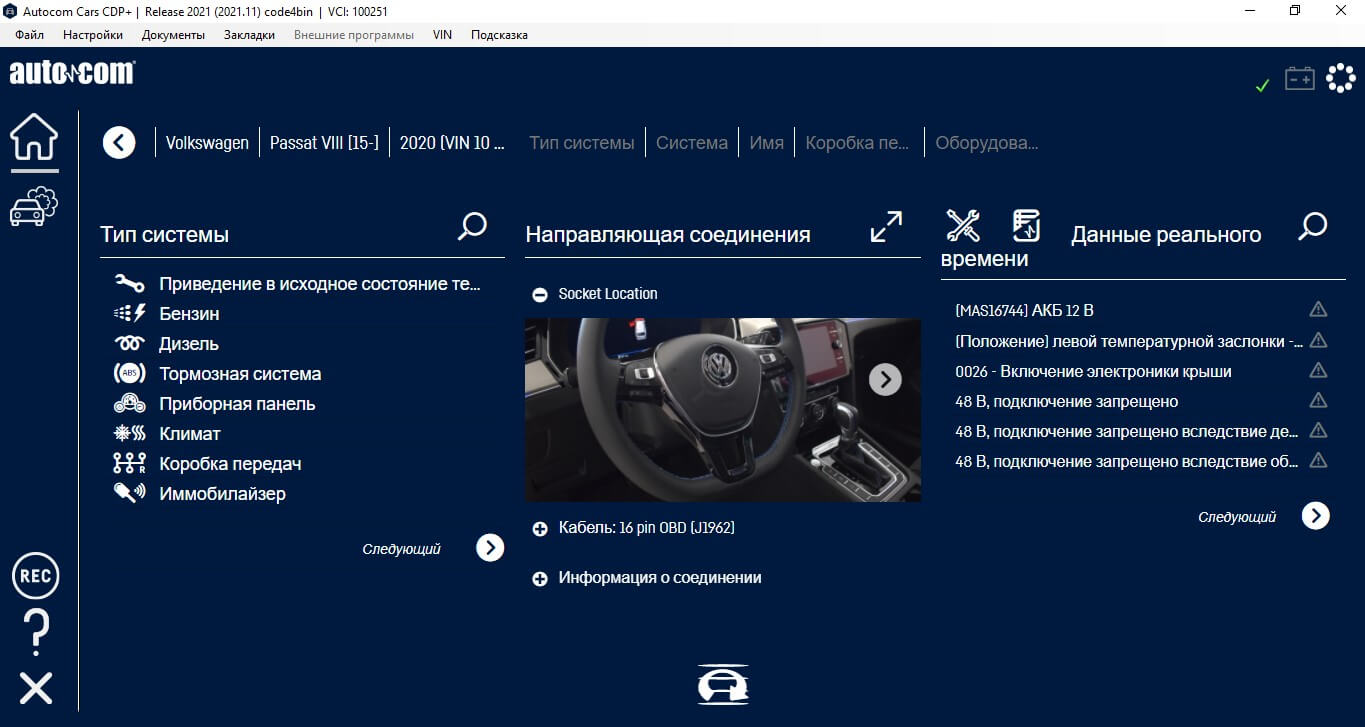Go to next page of real-time data
This screenshot has width=1365, height=727.
pos(1316,515)
